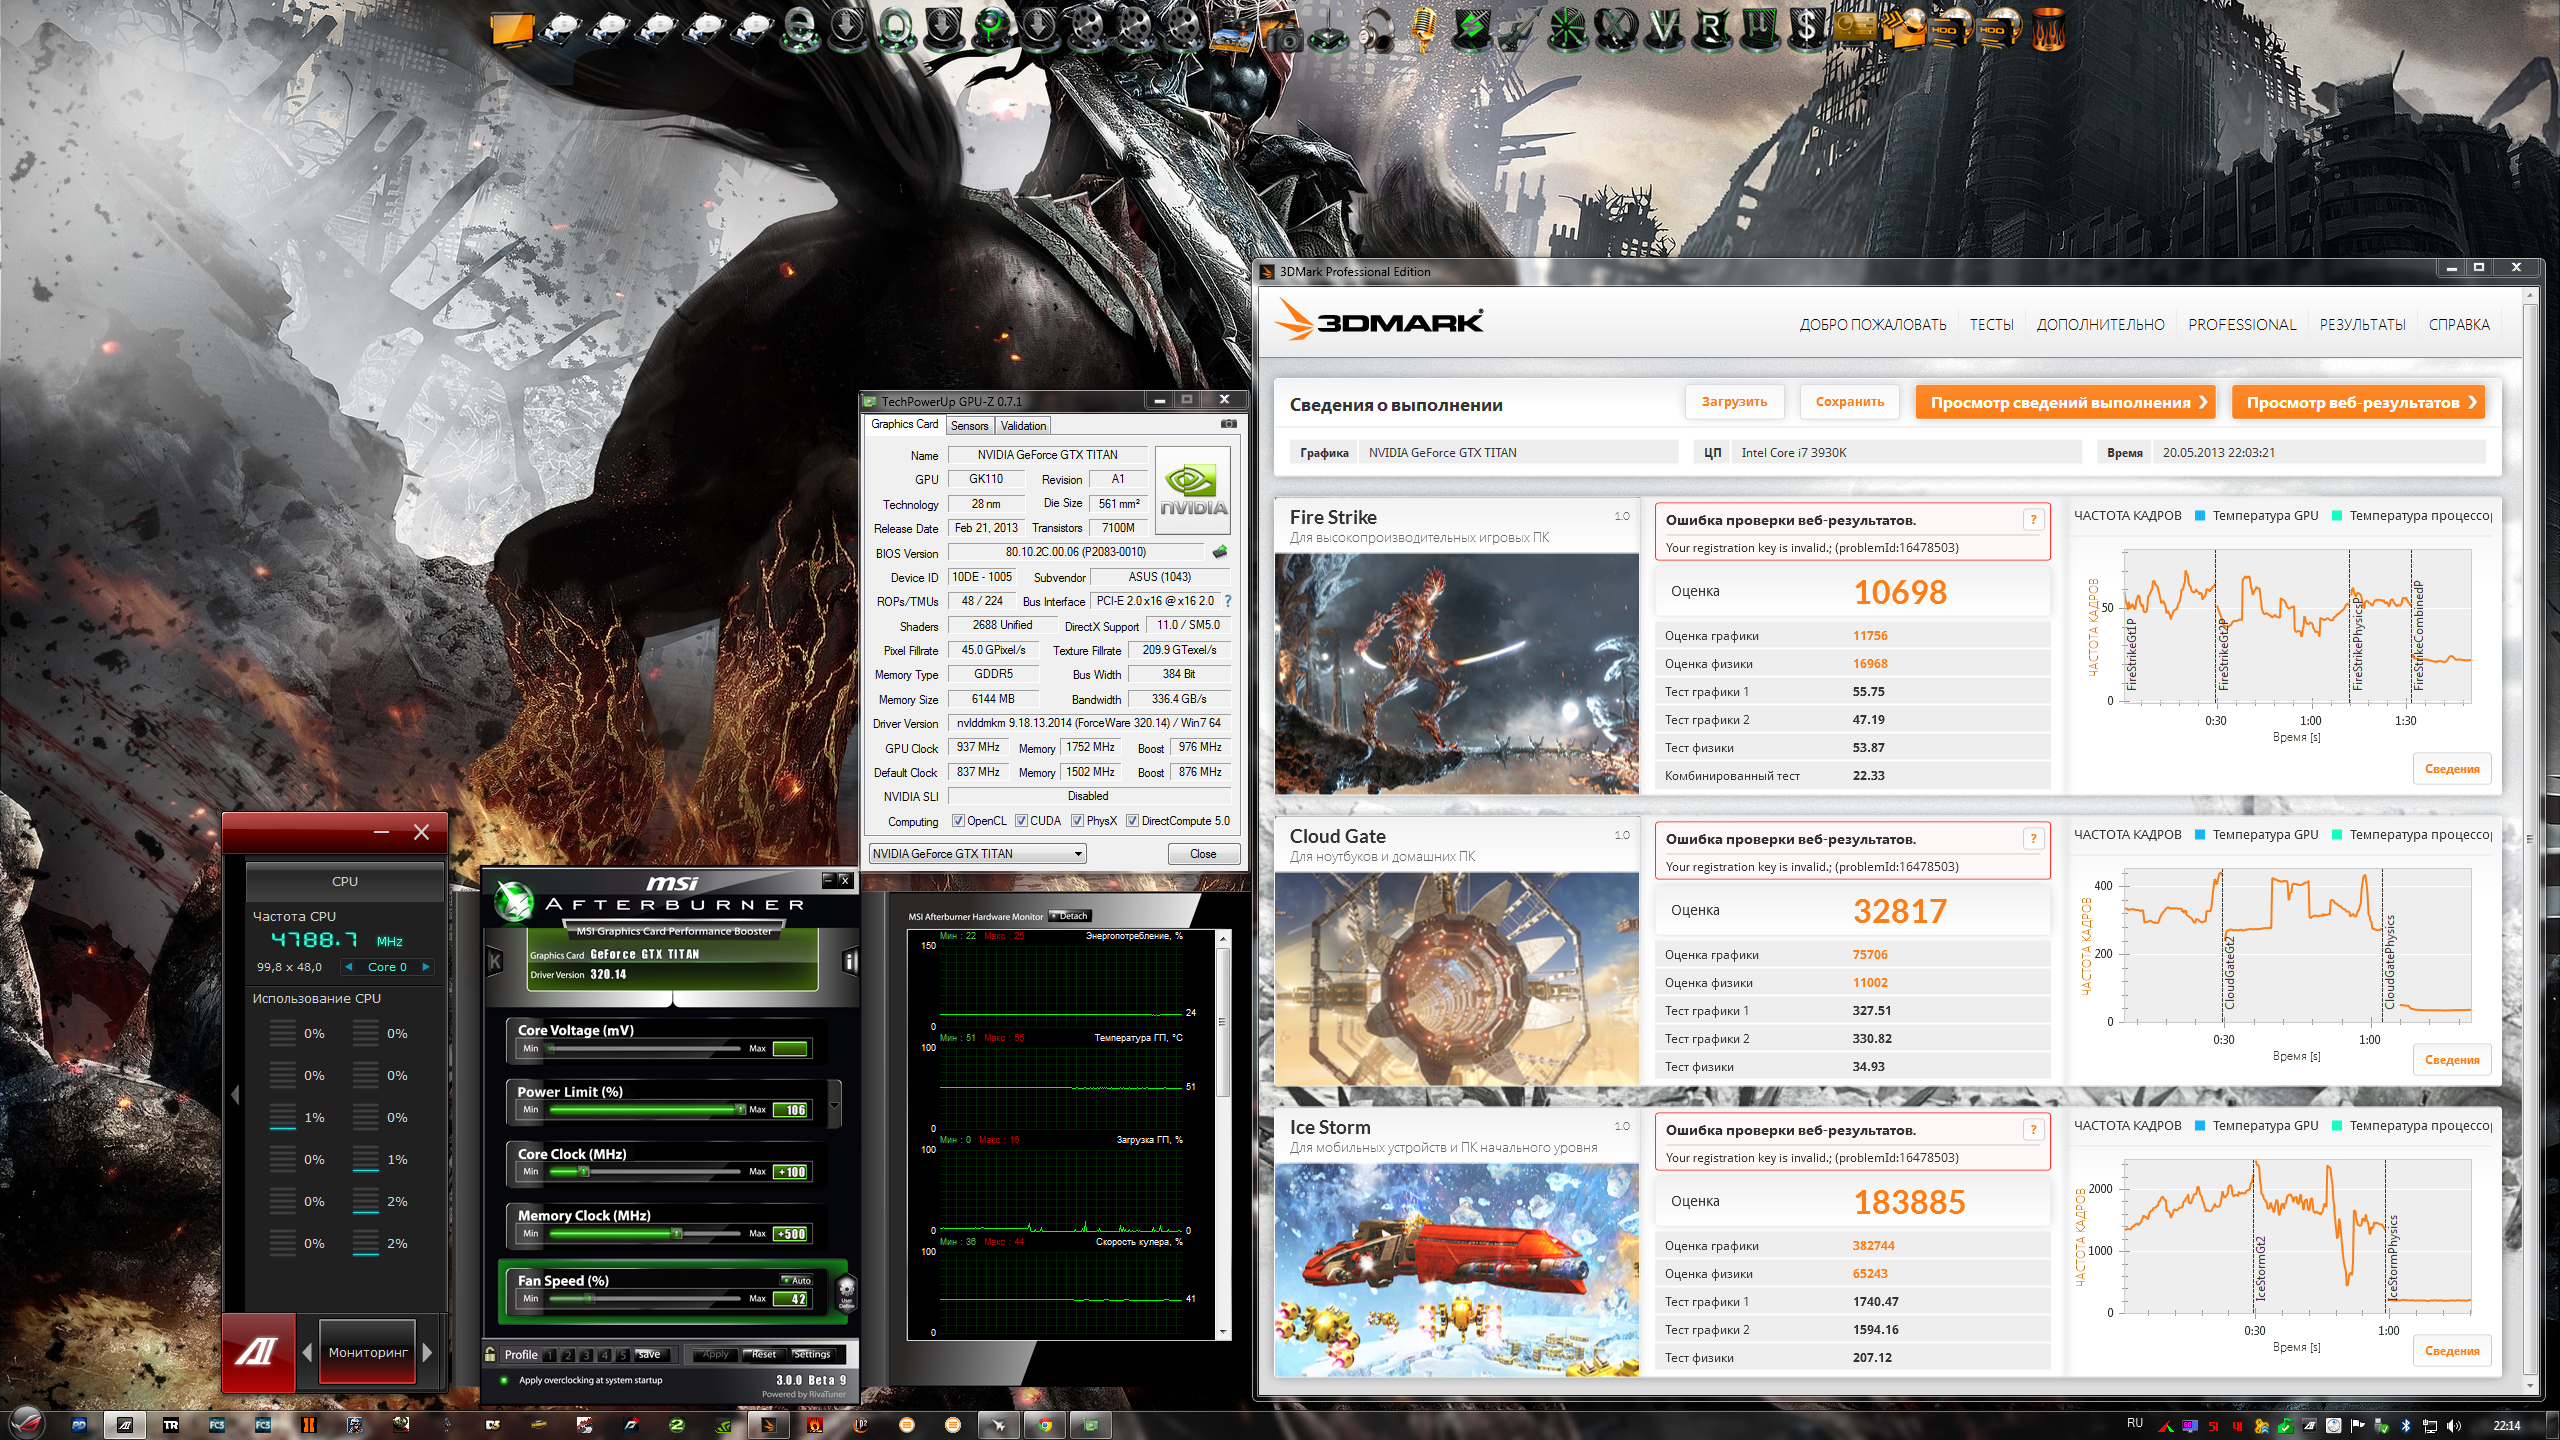
Task: Click the Сохранить button
Action: point(1849,402)
